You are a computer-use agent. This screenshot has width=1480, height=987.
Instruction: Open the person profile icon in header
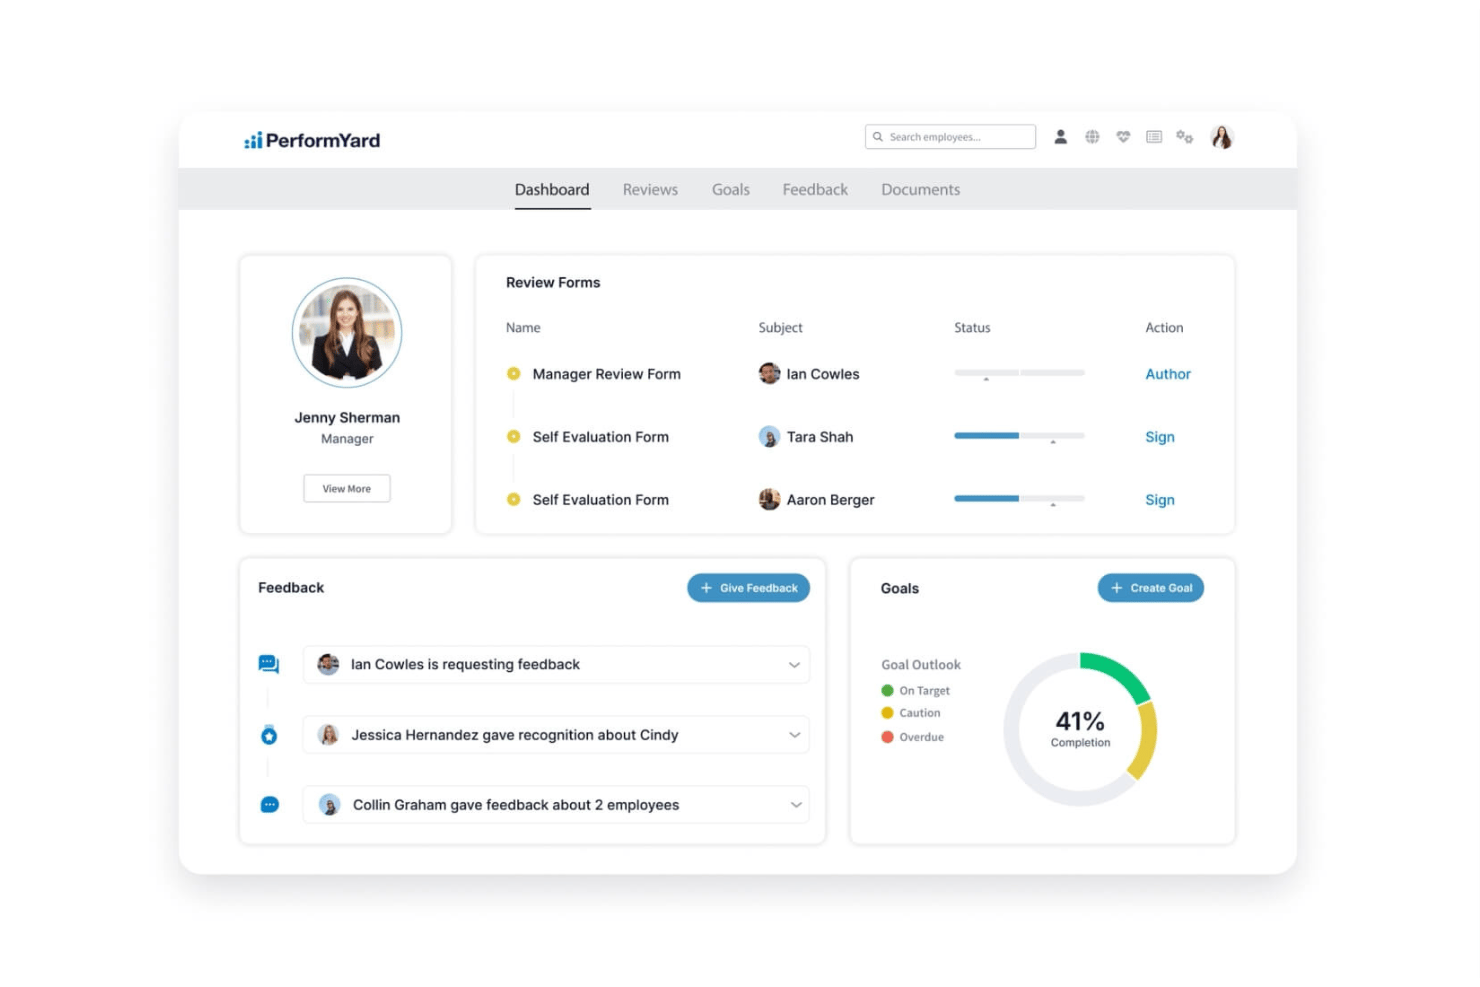coord(1060,137)
